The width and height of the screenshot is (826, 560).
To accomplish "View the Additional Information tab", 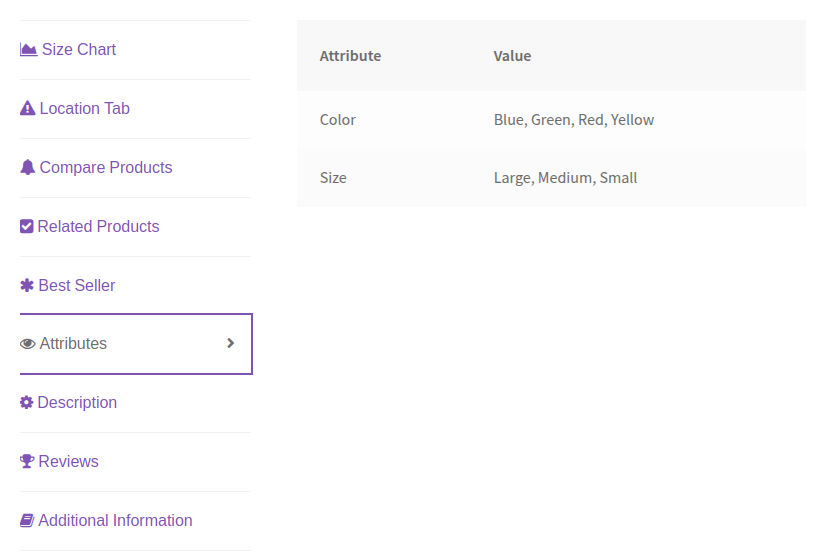I will tap(115, 521).
